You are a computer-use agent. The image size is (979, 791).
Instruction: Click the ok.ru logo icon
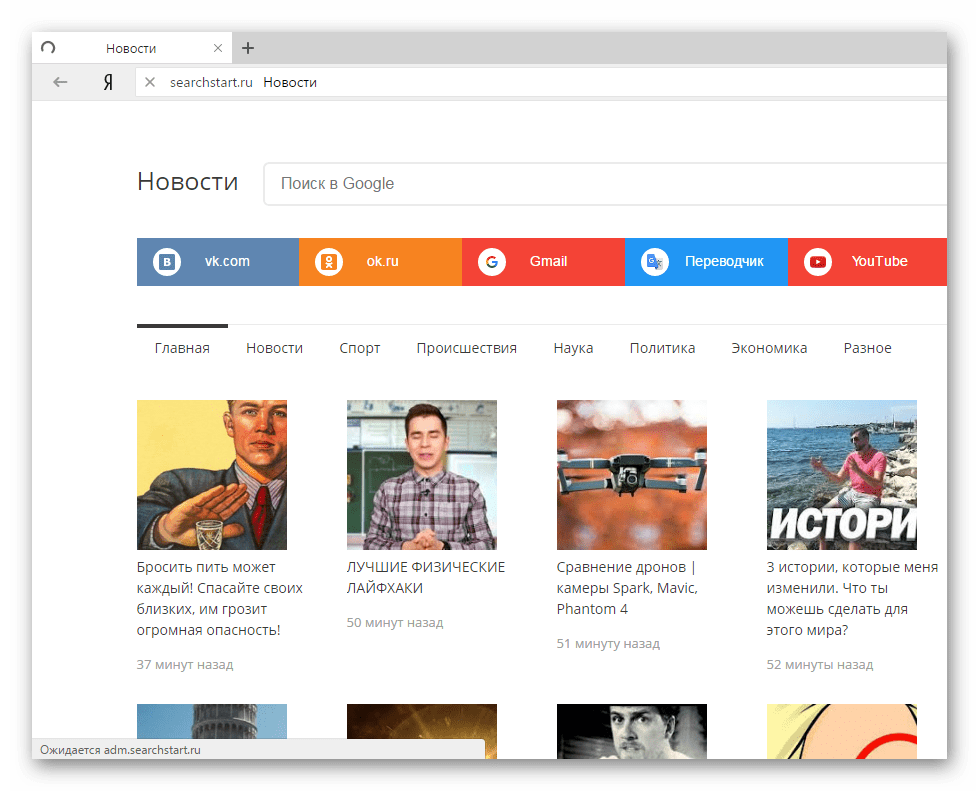(329, 262)
